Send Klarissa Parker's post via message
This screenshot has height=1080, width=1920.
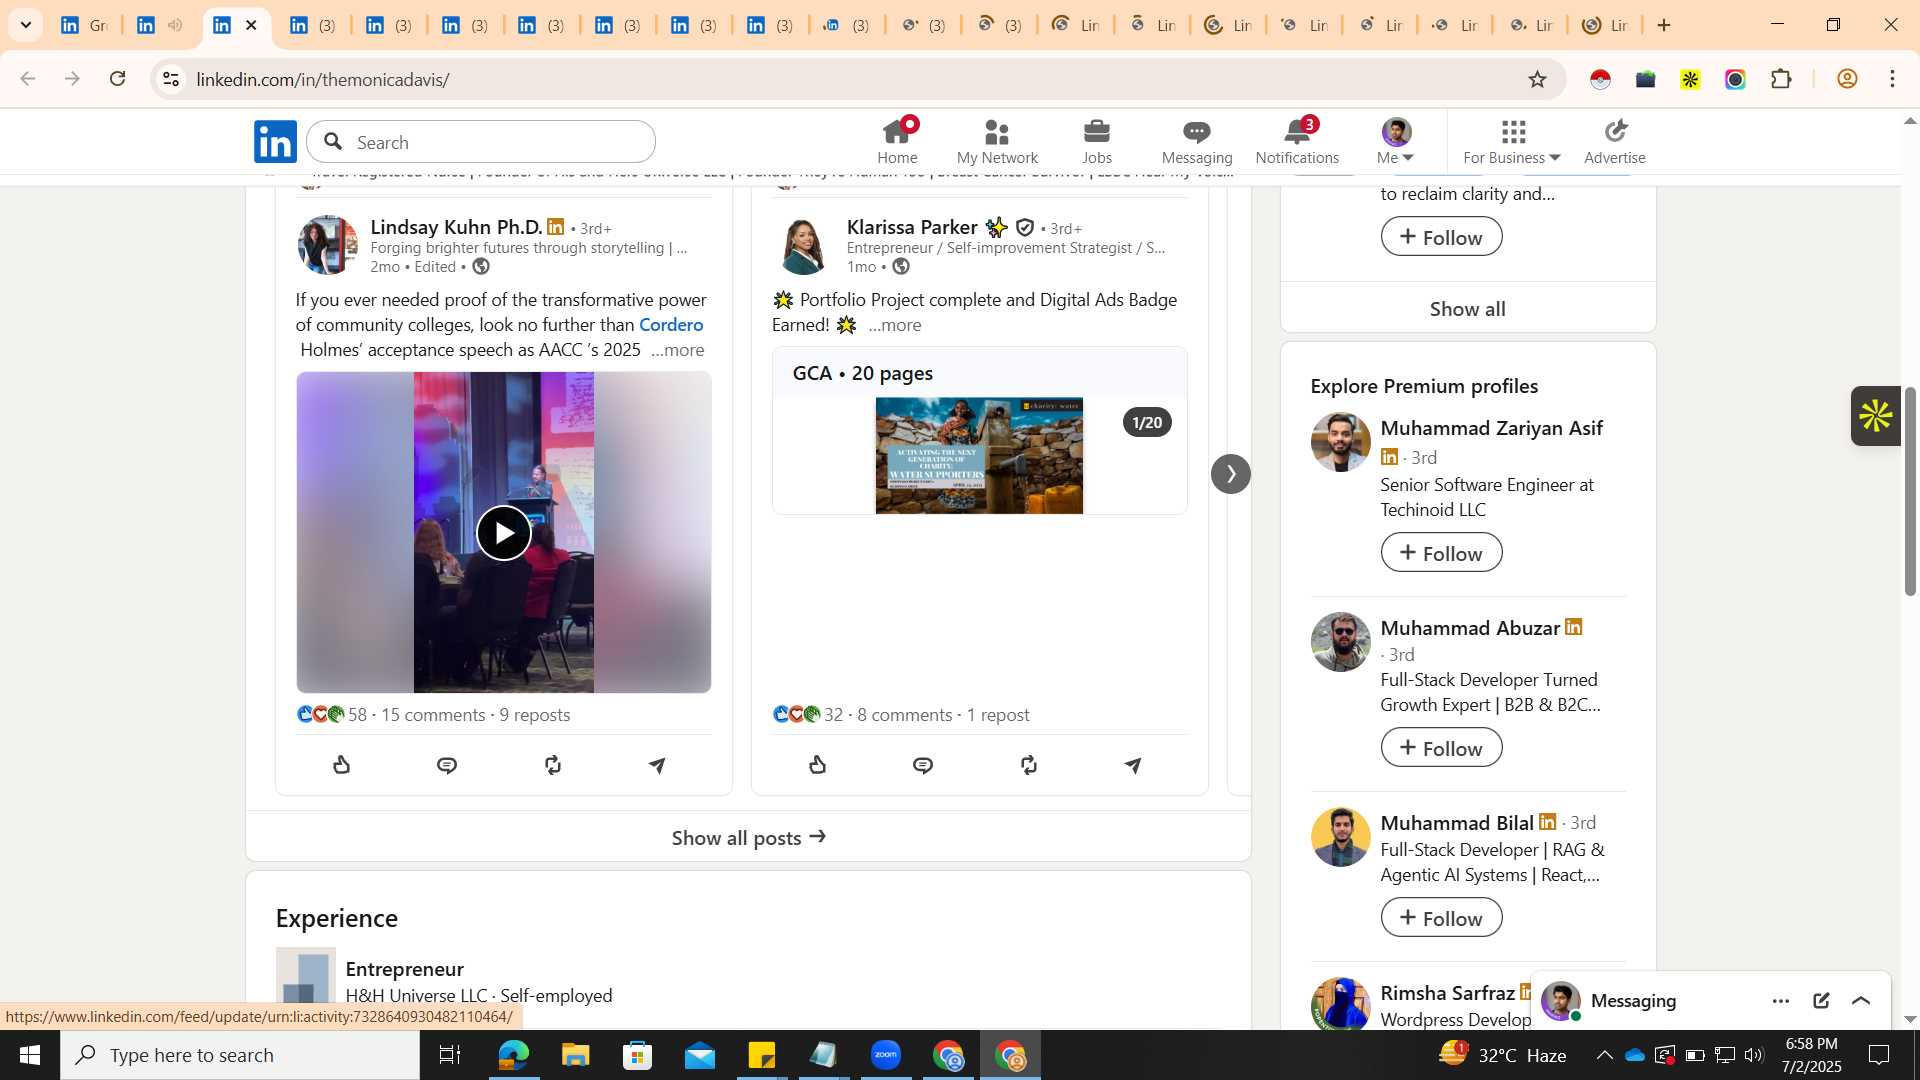tap(1133, 765)
